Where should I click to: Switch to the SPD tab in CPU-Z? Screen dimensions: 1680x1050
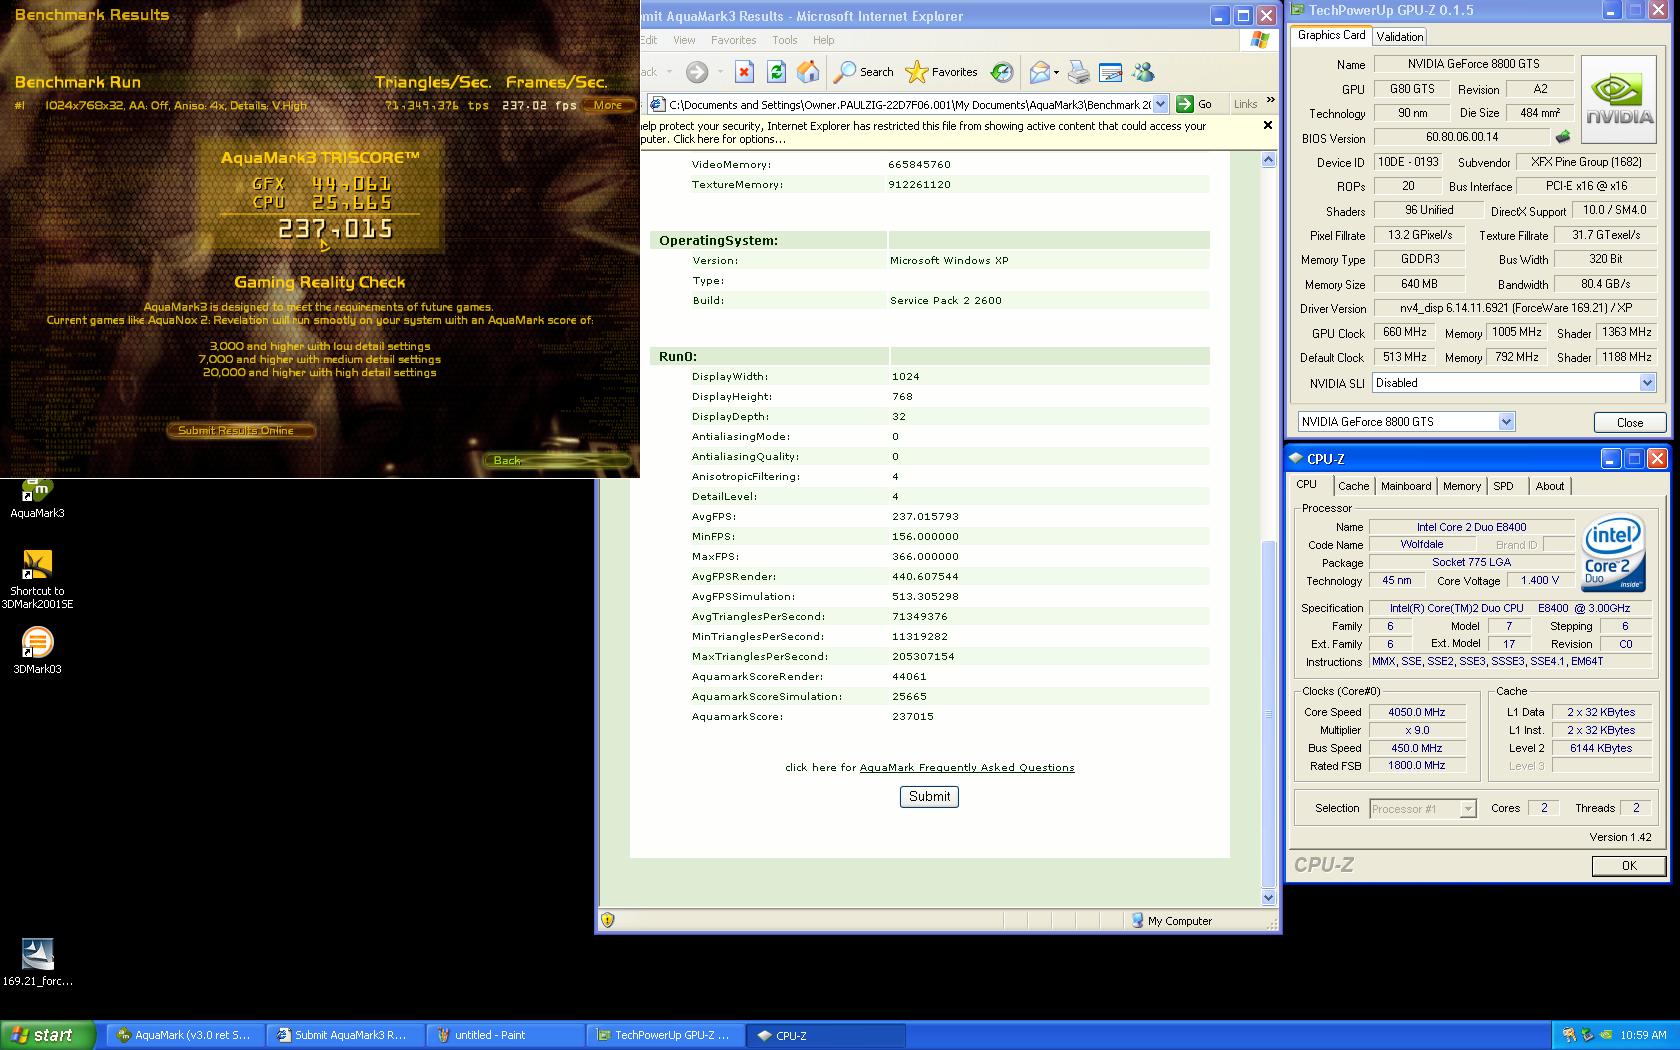point(1503,486)
